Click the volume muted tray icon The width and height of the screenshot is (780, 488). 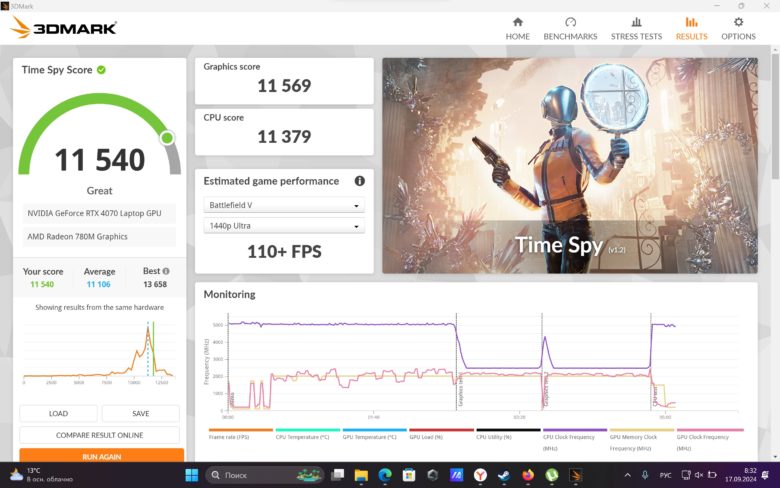pos(698,475)
